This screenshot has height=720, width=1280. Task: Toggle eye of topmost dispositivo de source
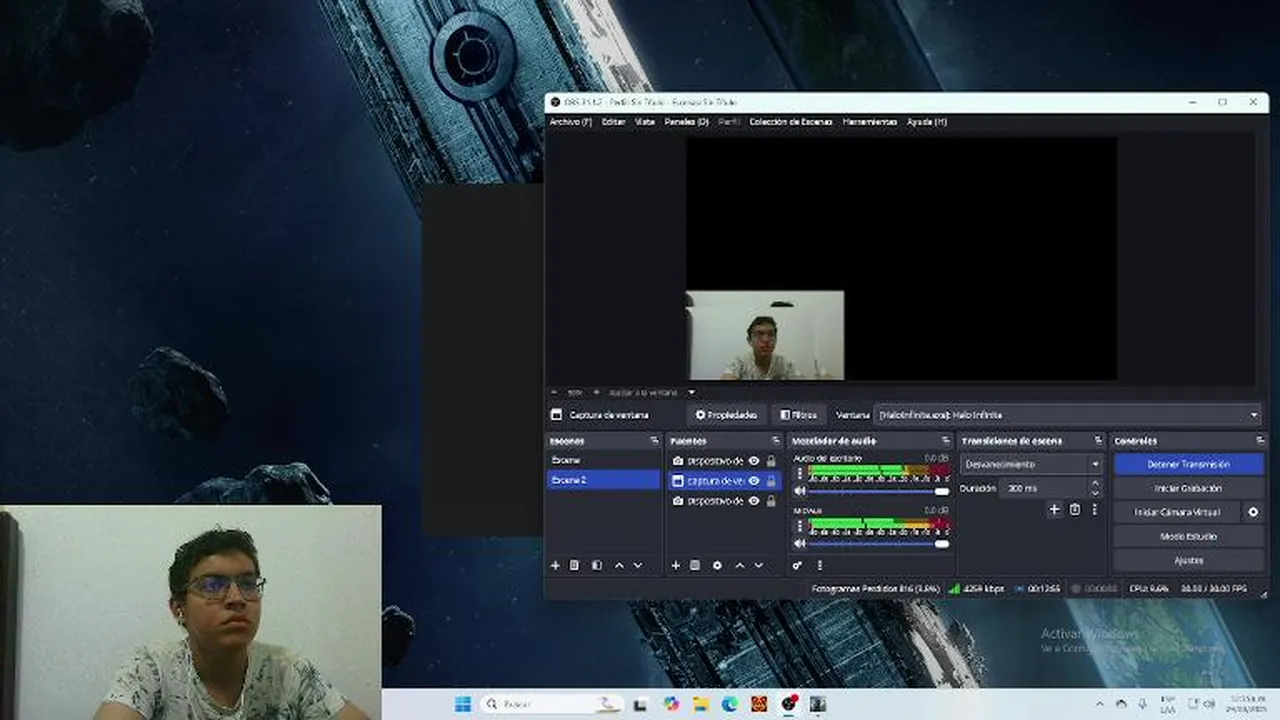pos(754,461)
